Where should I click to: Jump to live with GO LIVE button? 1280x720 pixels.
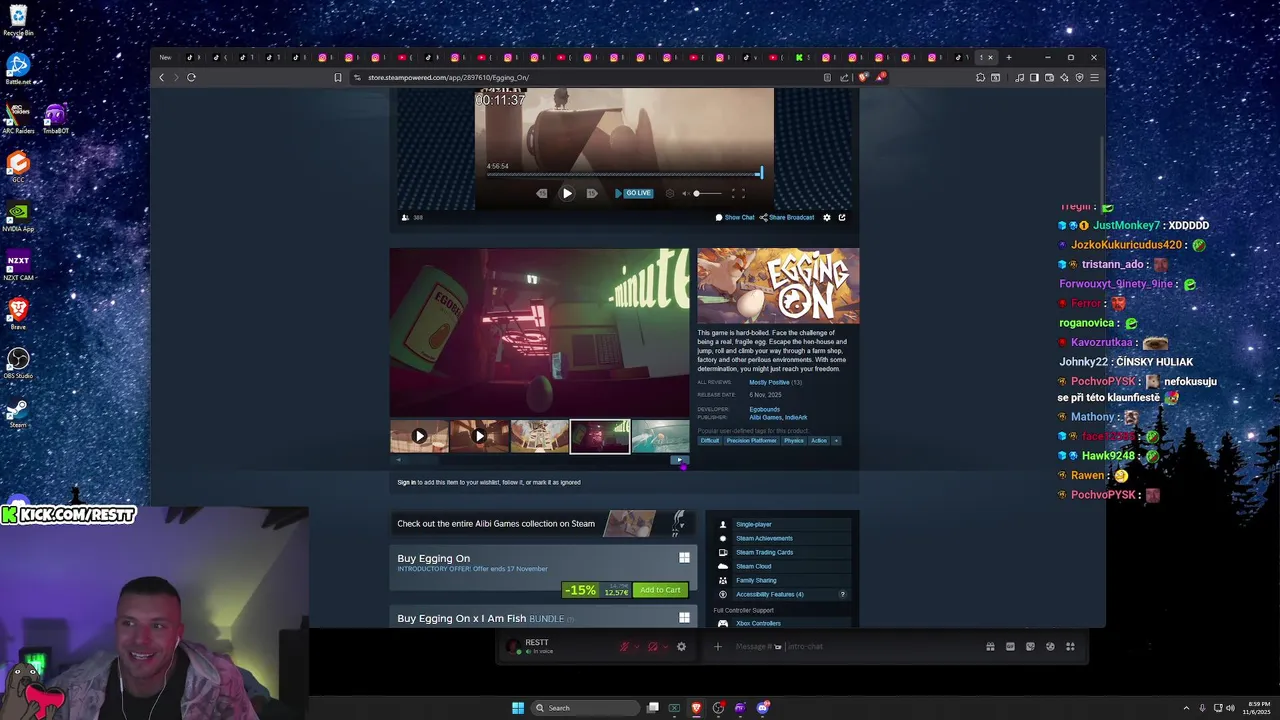(634, 193)
